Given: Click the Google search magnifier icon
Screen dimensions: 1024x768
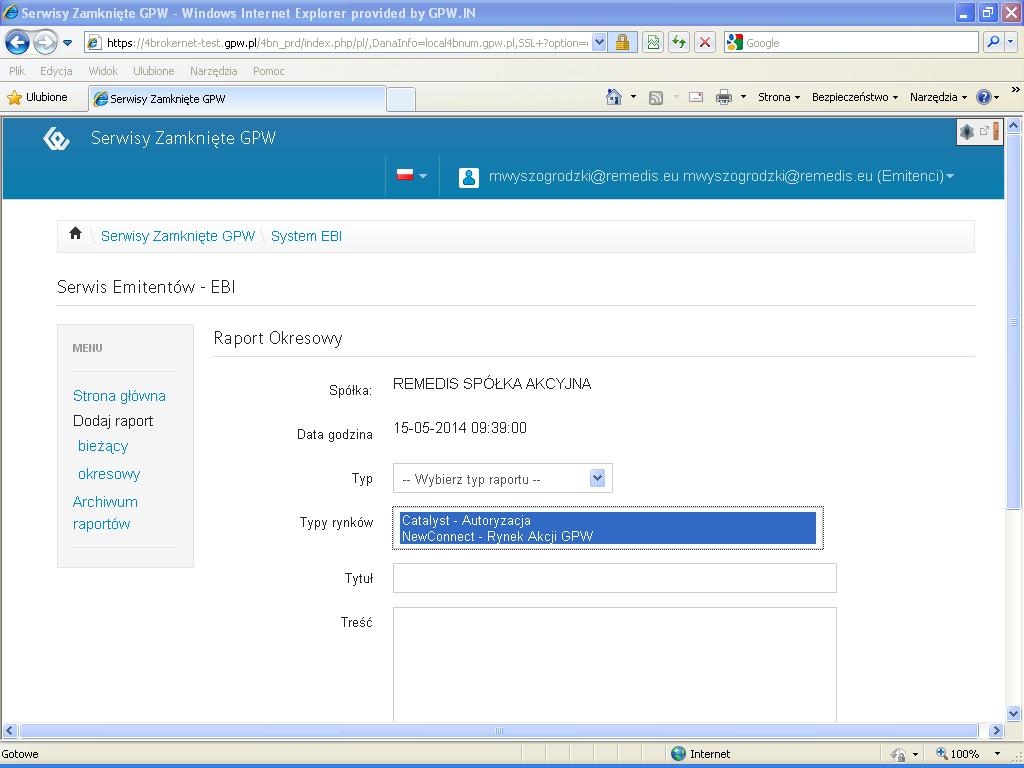Looking at the screenshot, I should pyautogui.click(x=993, y=42).
